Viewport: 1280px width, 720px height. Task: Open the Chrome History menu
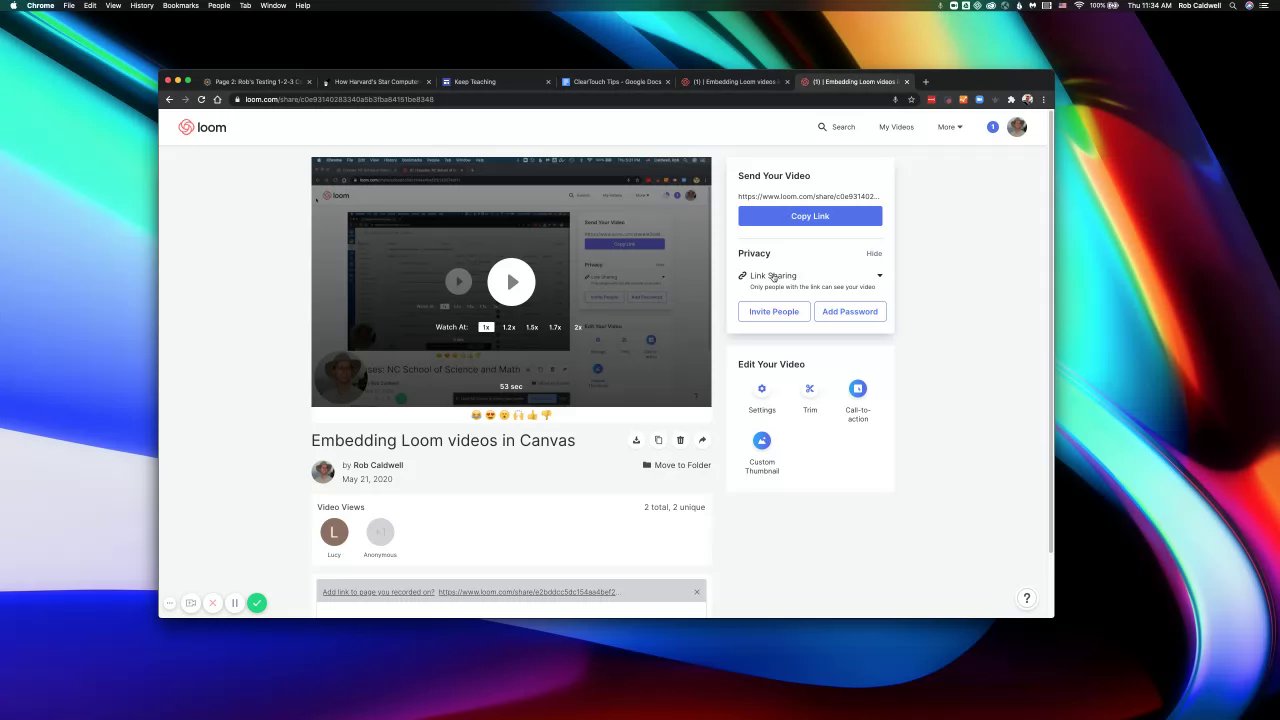(x=142, y=6)
